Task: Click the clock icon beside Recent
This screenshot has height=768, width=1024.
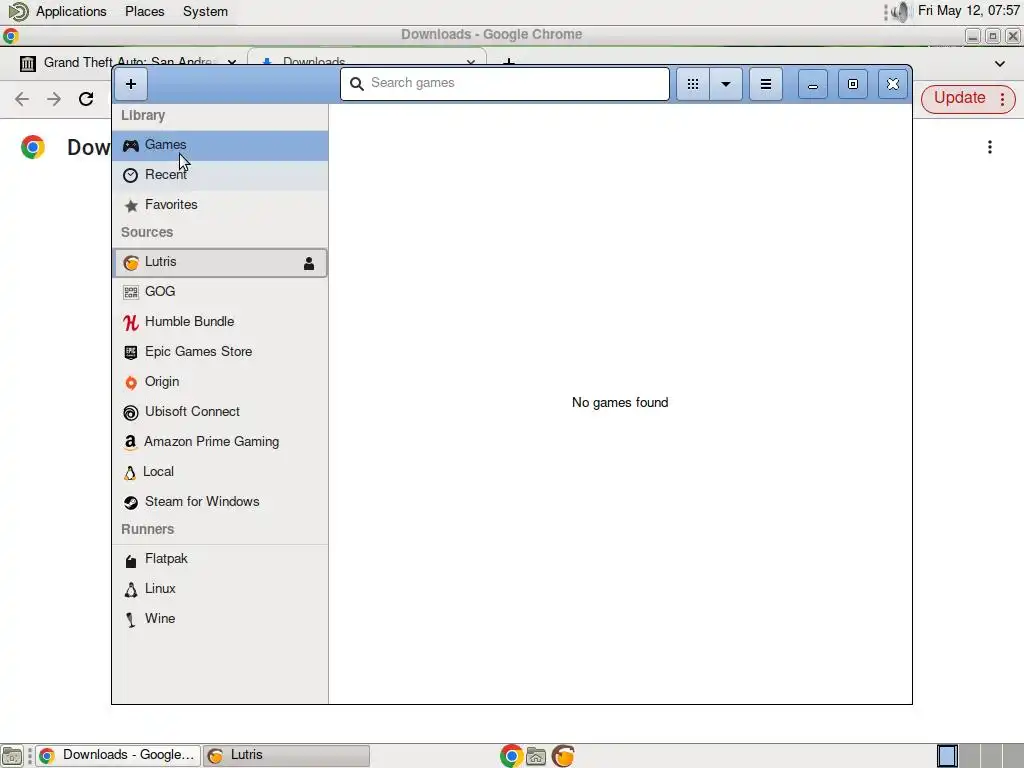Action: click(131, 175)
